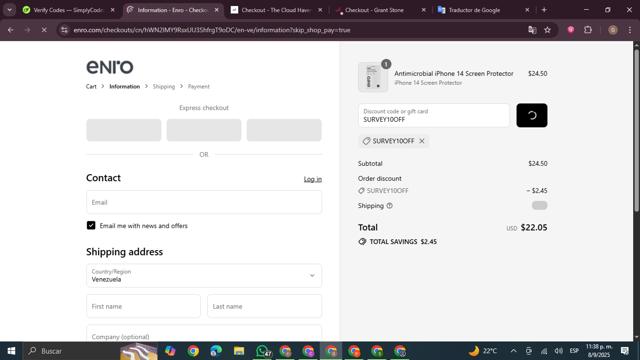Screen dimensions: 640x360
Task: Open the Windows Start menu
Action: click(x=11, y=351)
